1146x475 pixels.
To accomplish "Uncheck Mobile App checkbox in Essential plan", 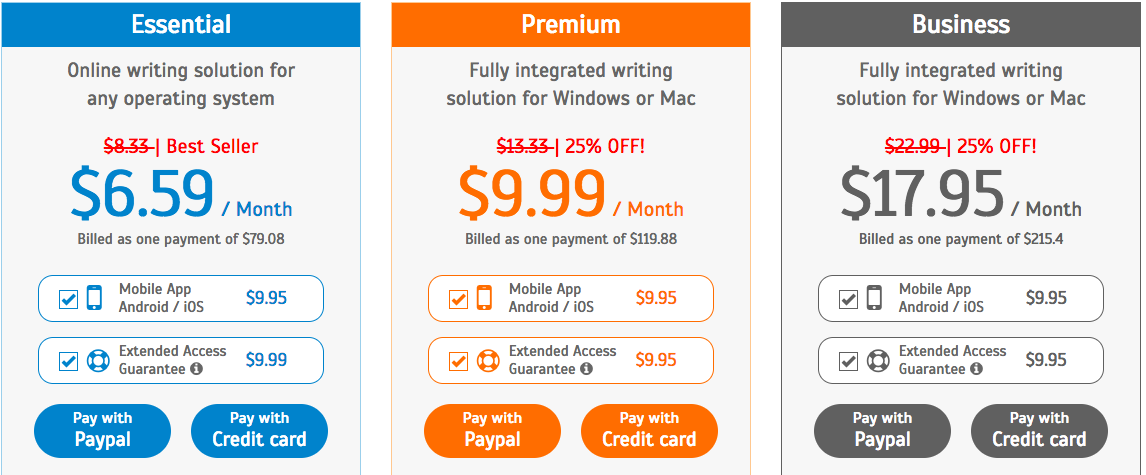I will (x=68, y=299).
